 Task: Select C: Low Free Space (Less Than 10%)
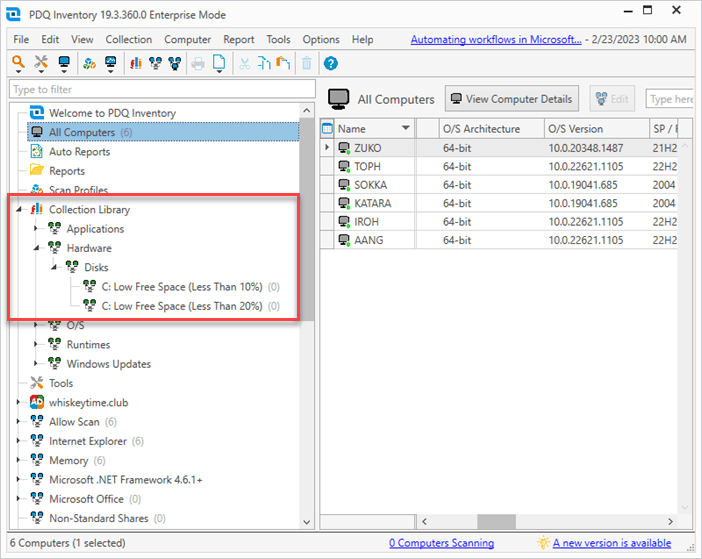(182, 287)
